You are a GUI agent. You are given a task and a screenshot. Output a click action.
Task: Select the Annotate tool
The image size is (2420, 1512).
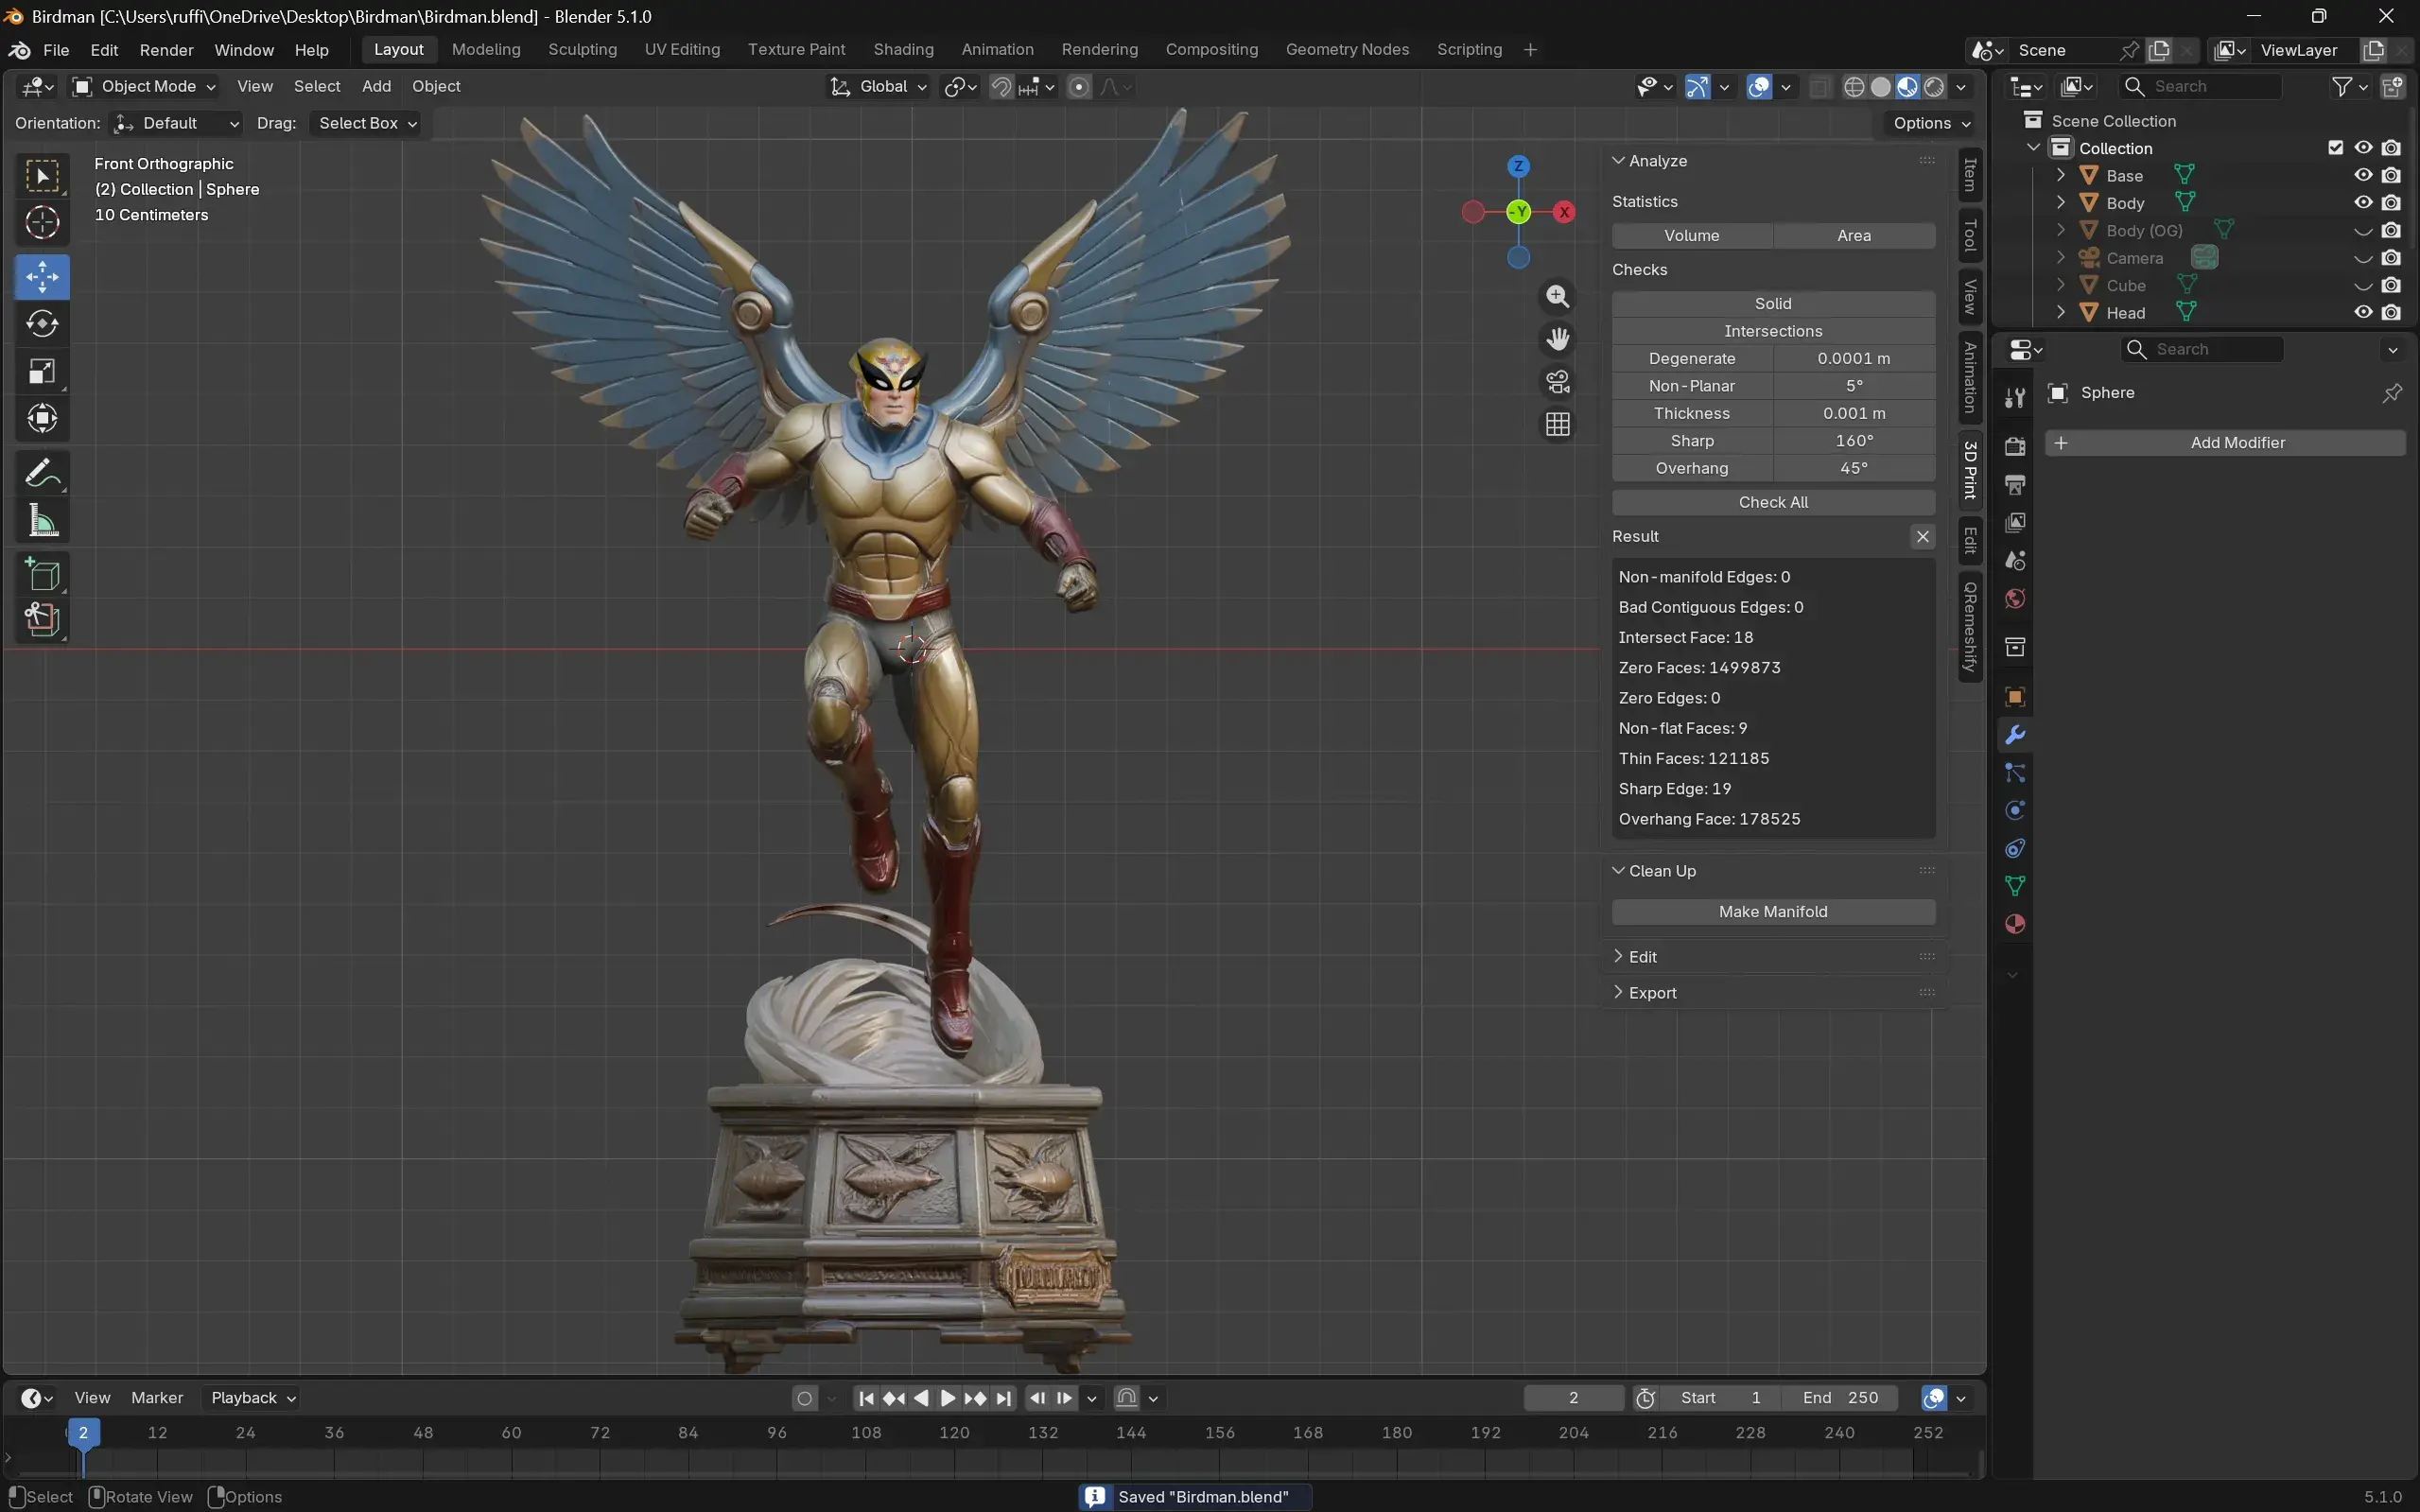42,473
